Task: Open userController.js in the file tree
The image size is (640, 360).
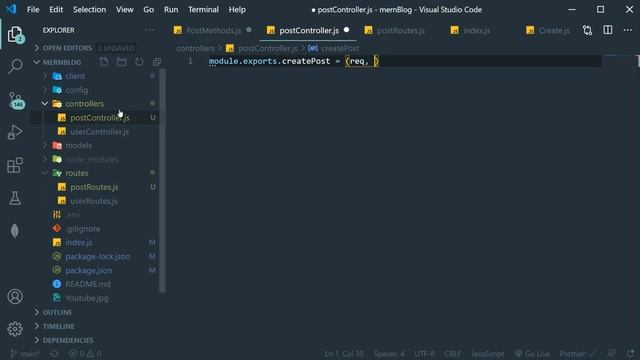Action: [x=100, y=131]
